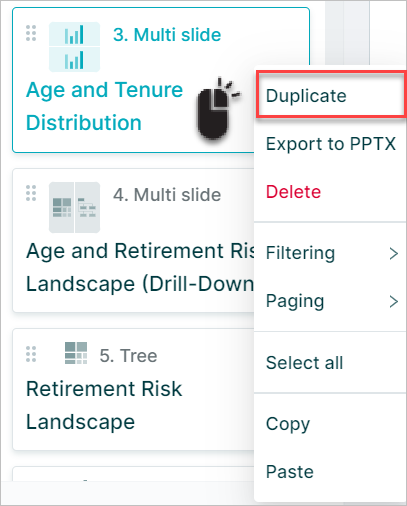Screen dimensions: 407x506
Task: Click the drag handle of slide 4
Action: 31,193
